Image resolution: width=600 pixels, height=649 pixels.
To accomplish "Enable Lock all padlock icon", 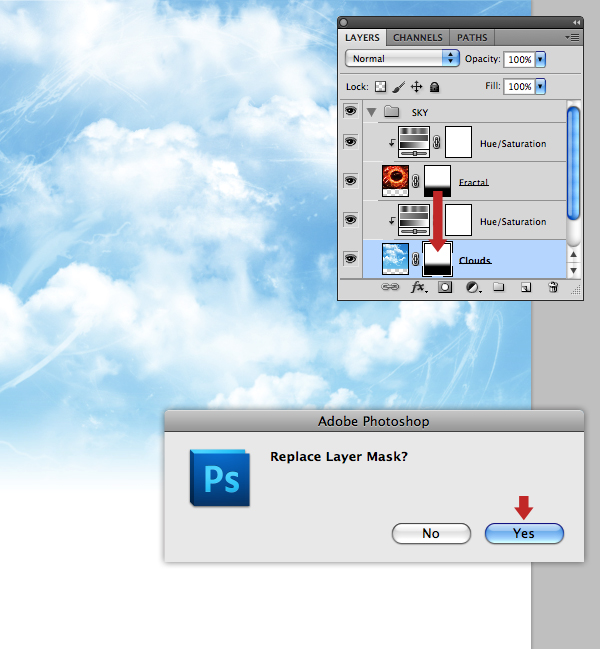I will pyautogui.click(x=434, y=87).
